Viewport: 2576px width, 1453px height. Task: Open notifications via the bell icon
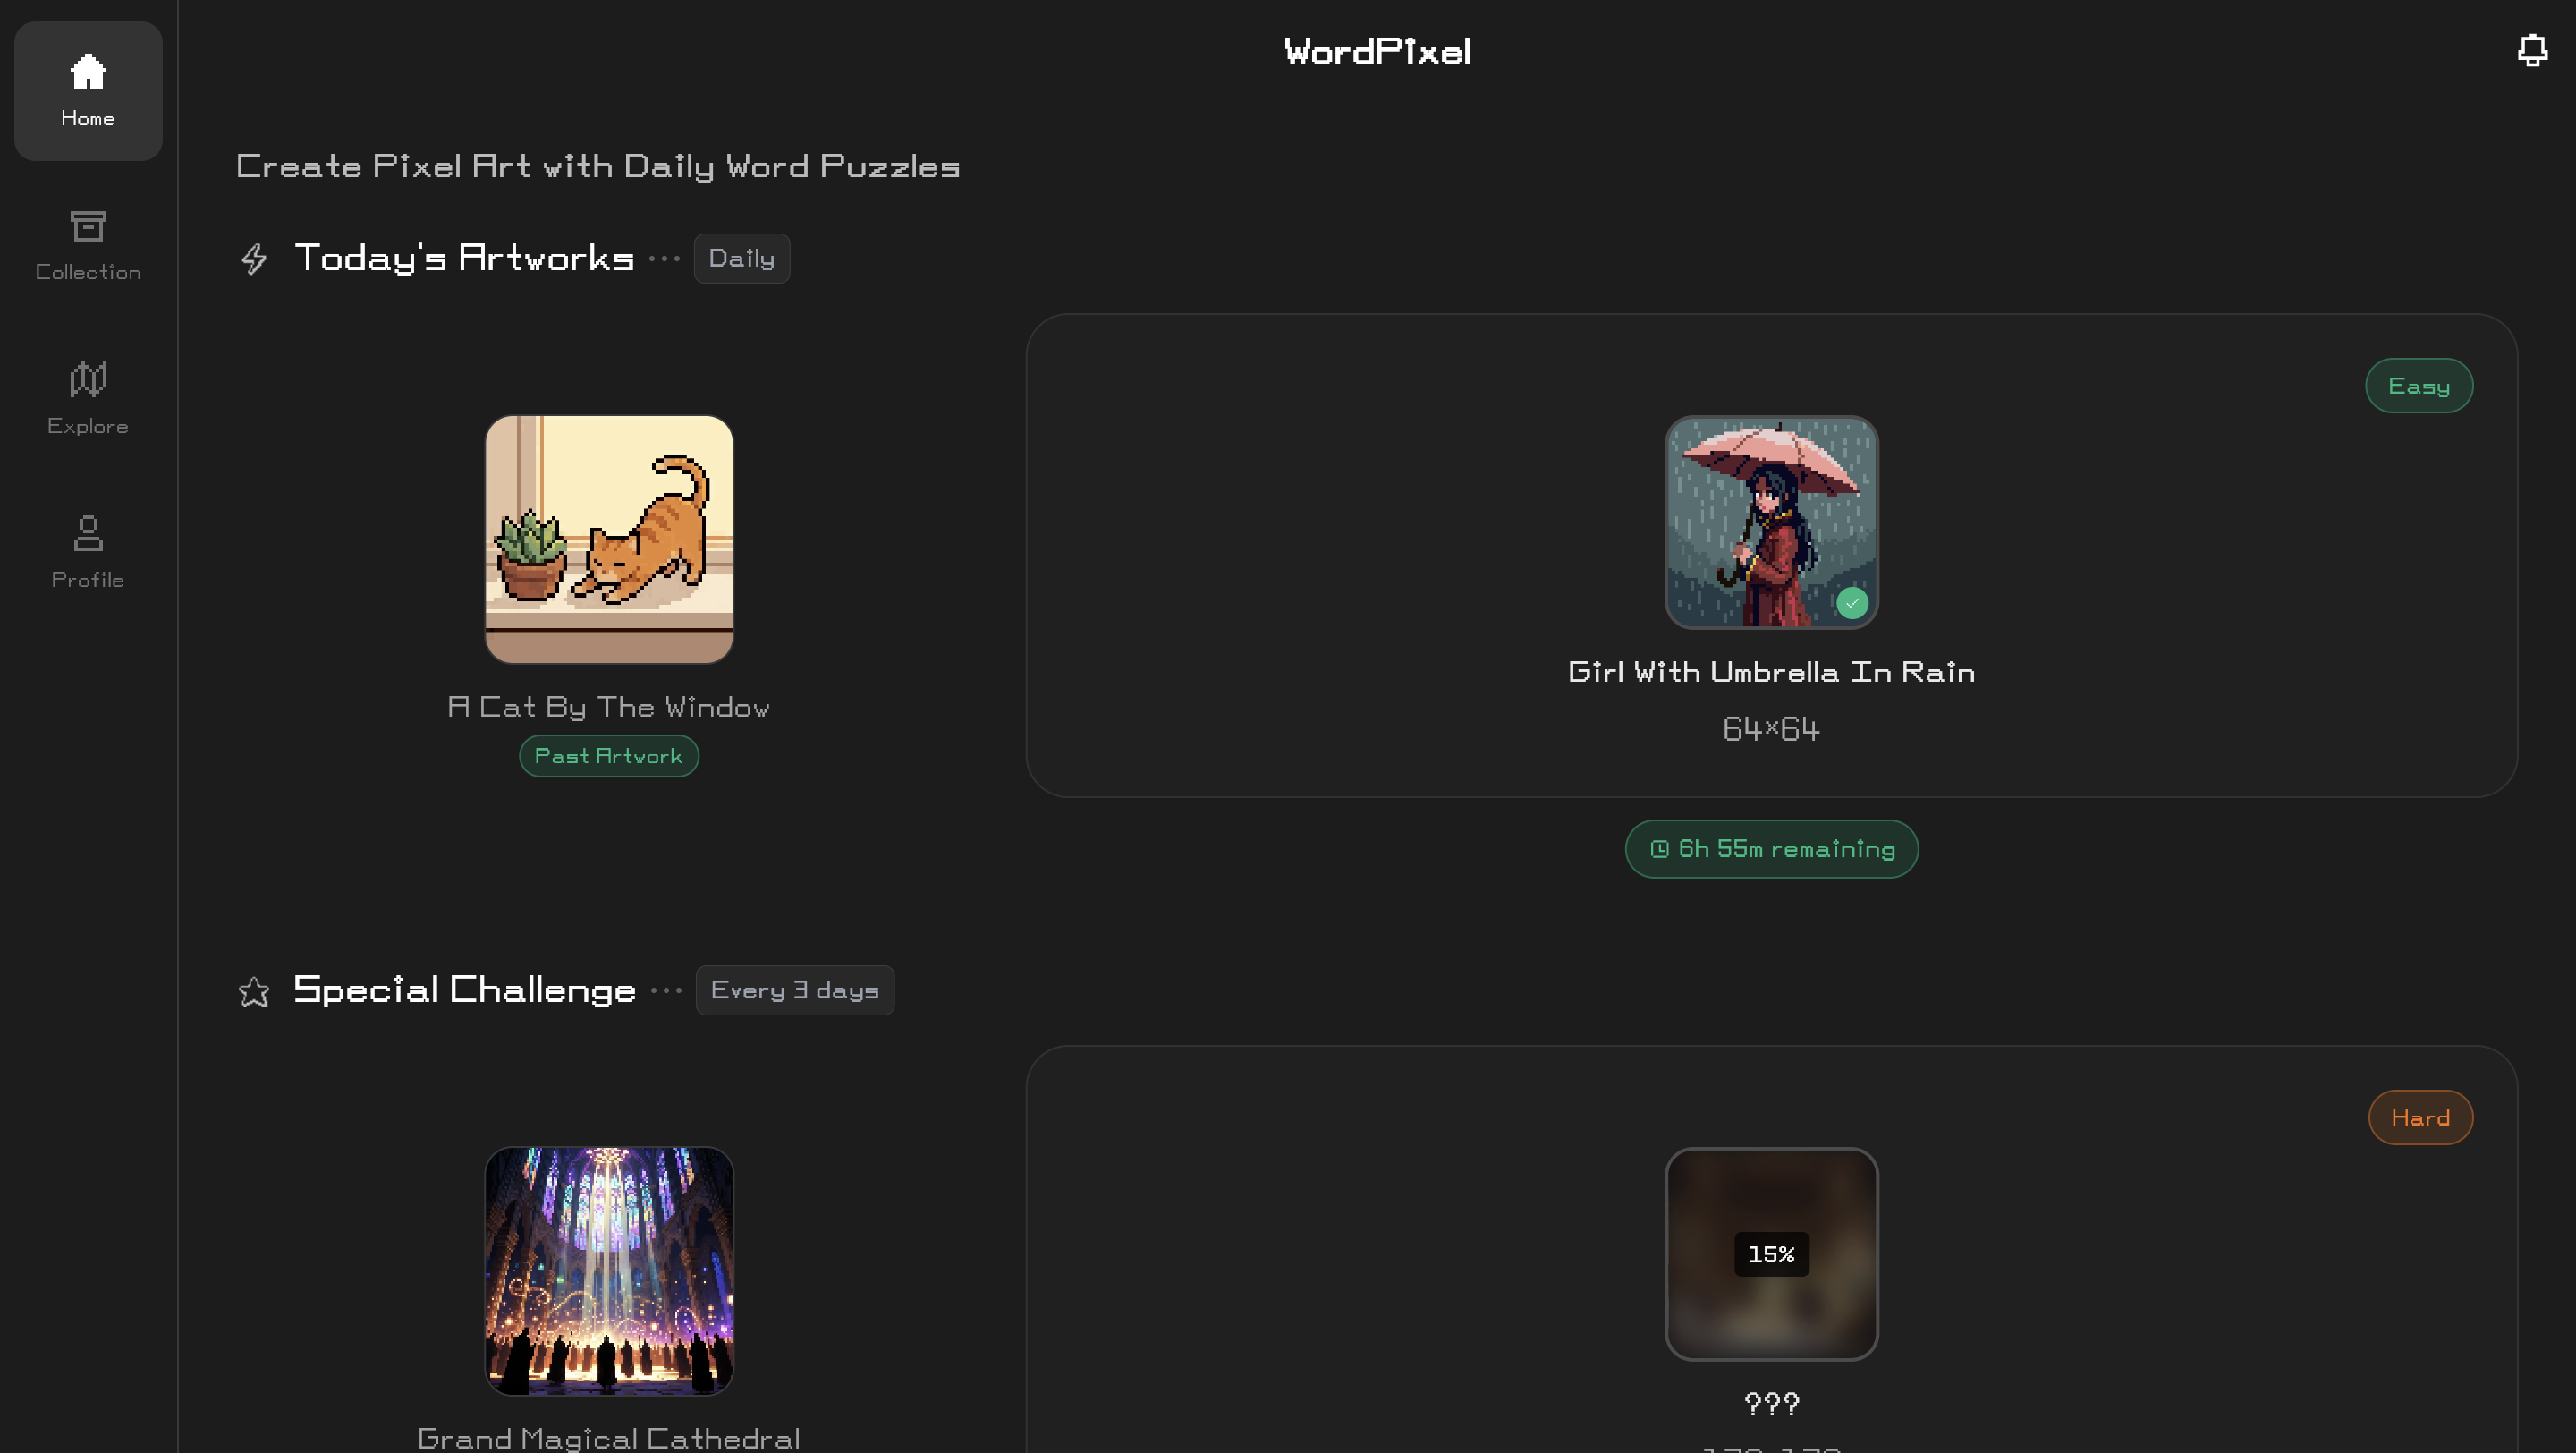[2531, 50]
